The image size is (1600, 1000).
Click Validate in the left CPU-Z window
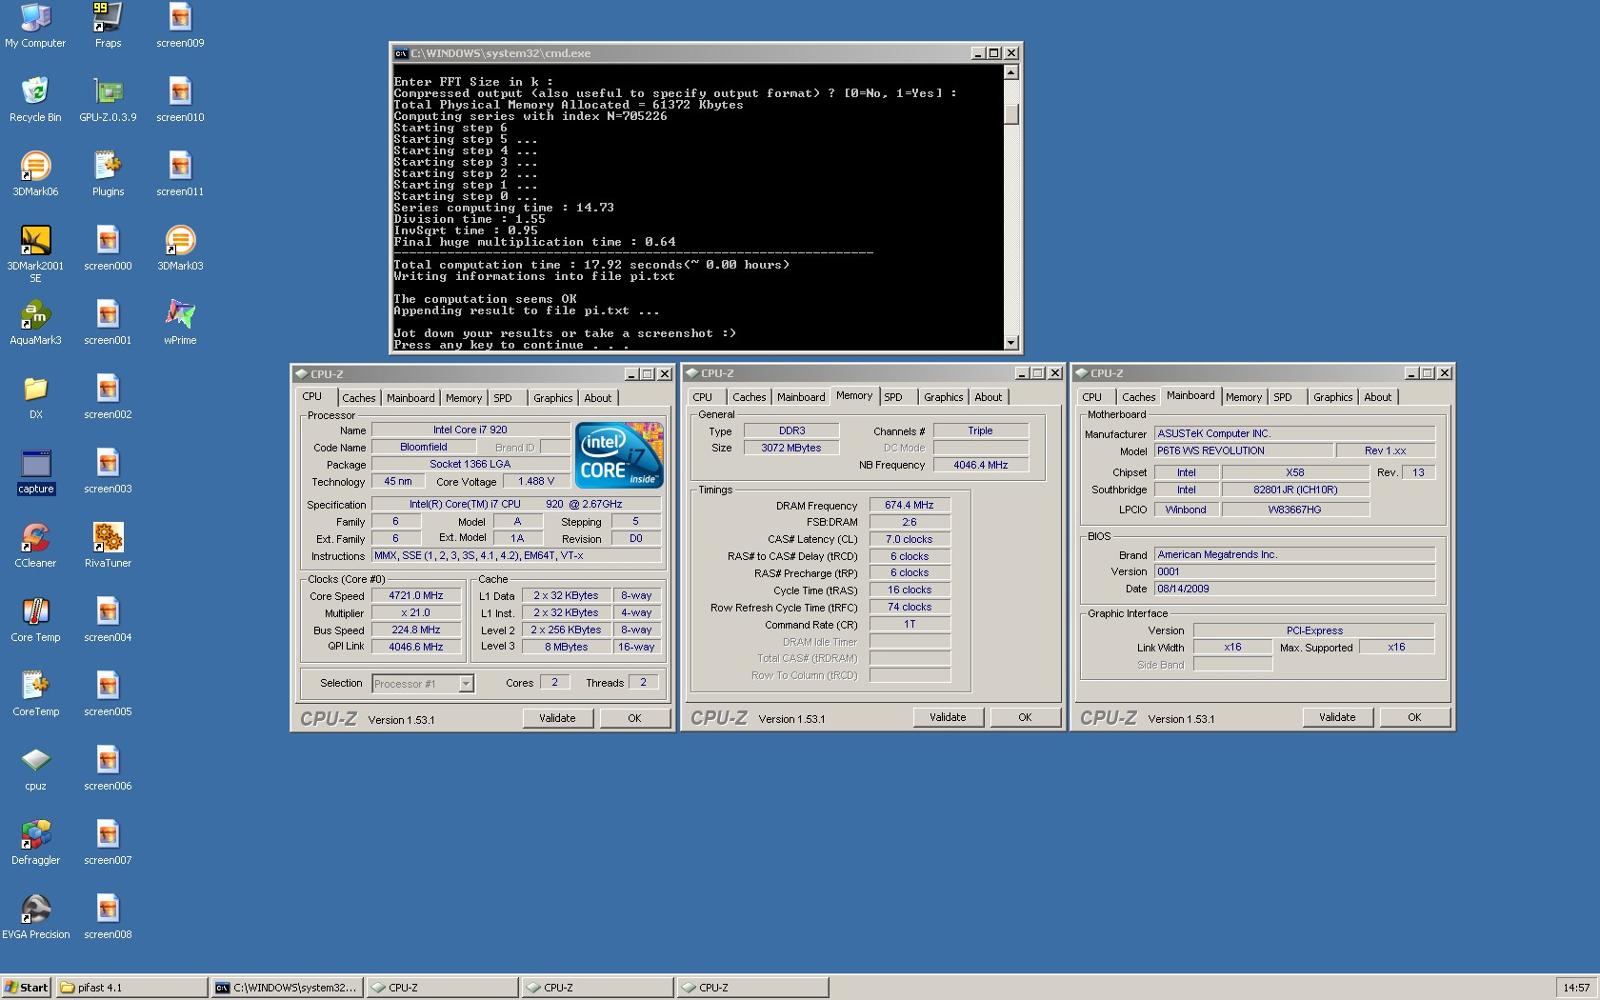tap(557, 718)
